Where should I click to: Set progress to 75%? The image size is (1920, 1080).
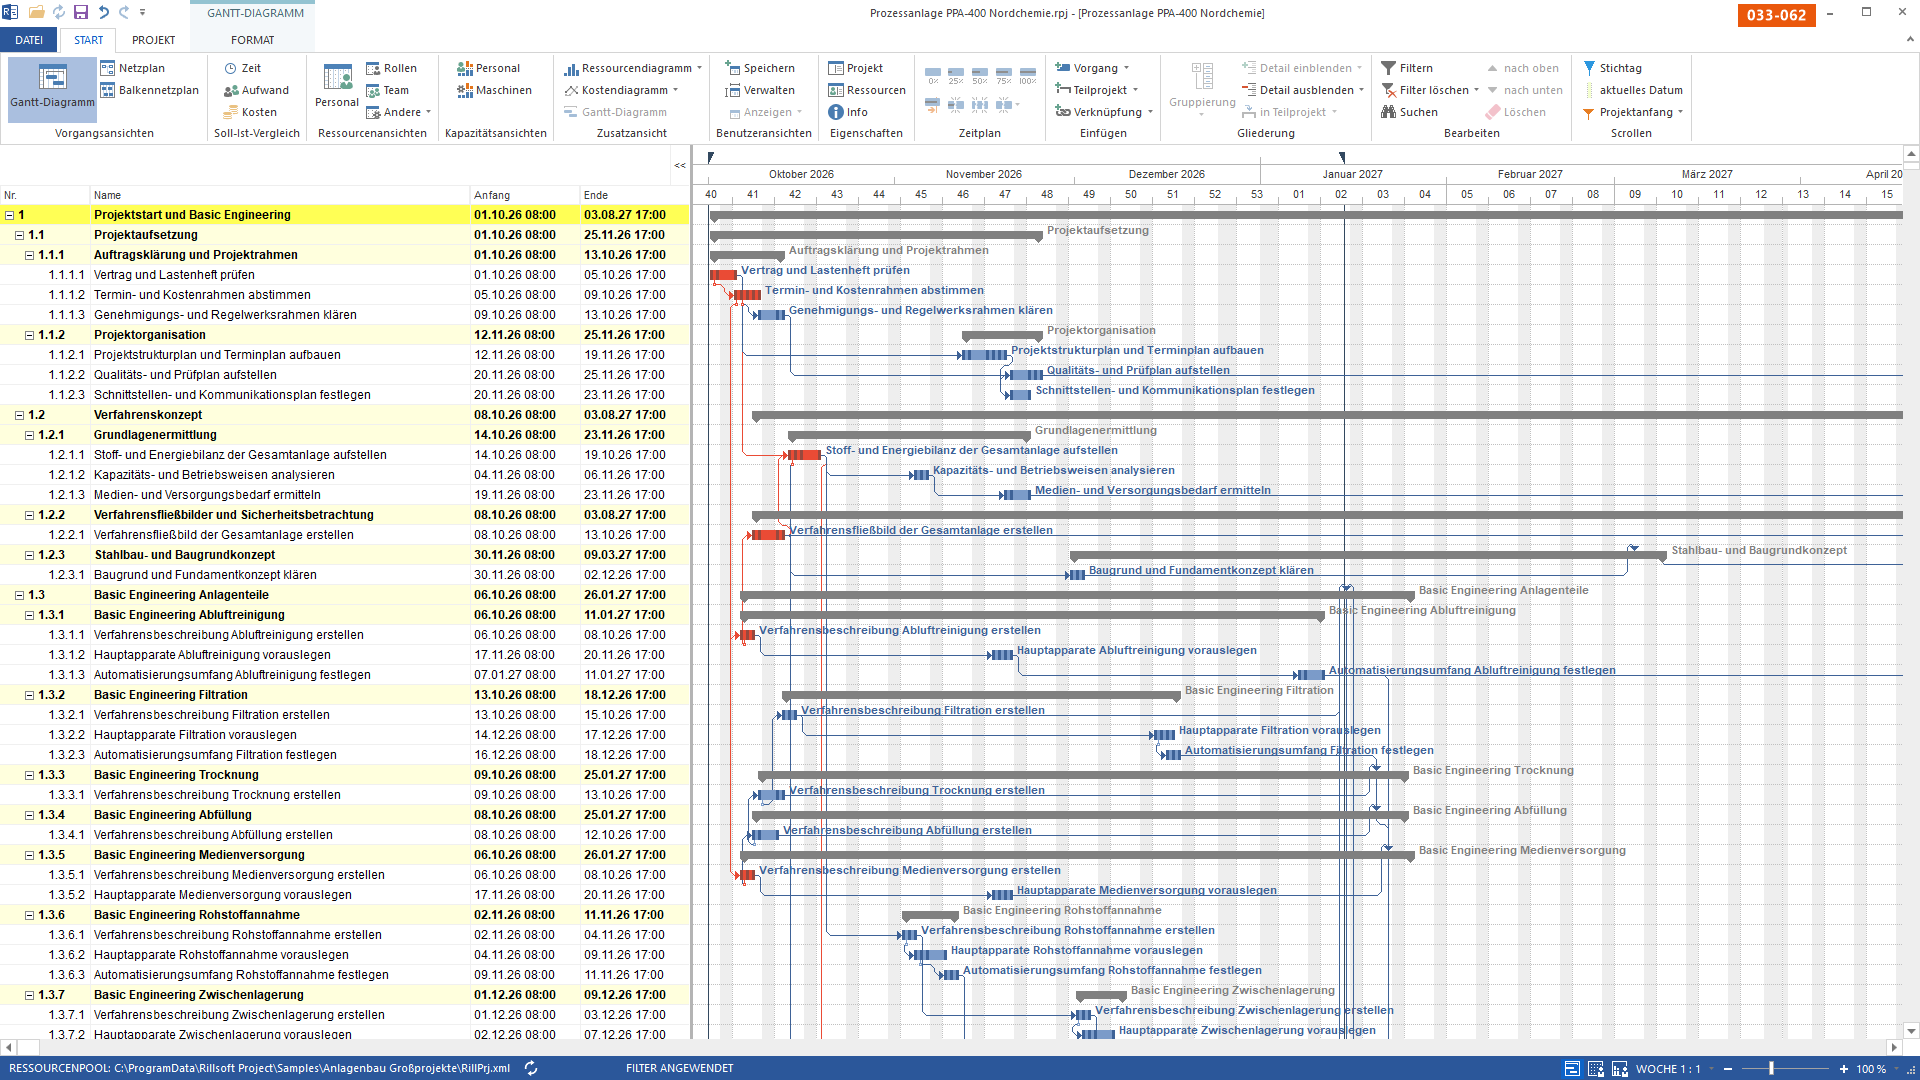coord(1004,76)
